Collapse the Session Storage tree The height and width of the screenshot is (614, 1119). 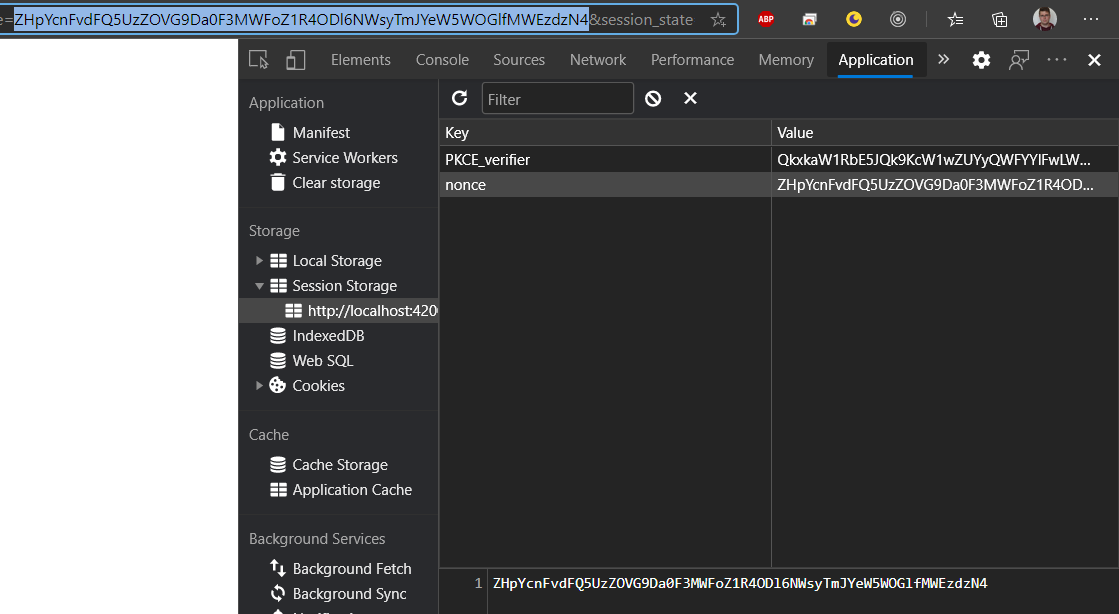click(x=259, y=285)
